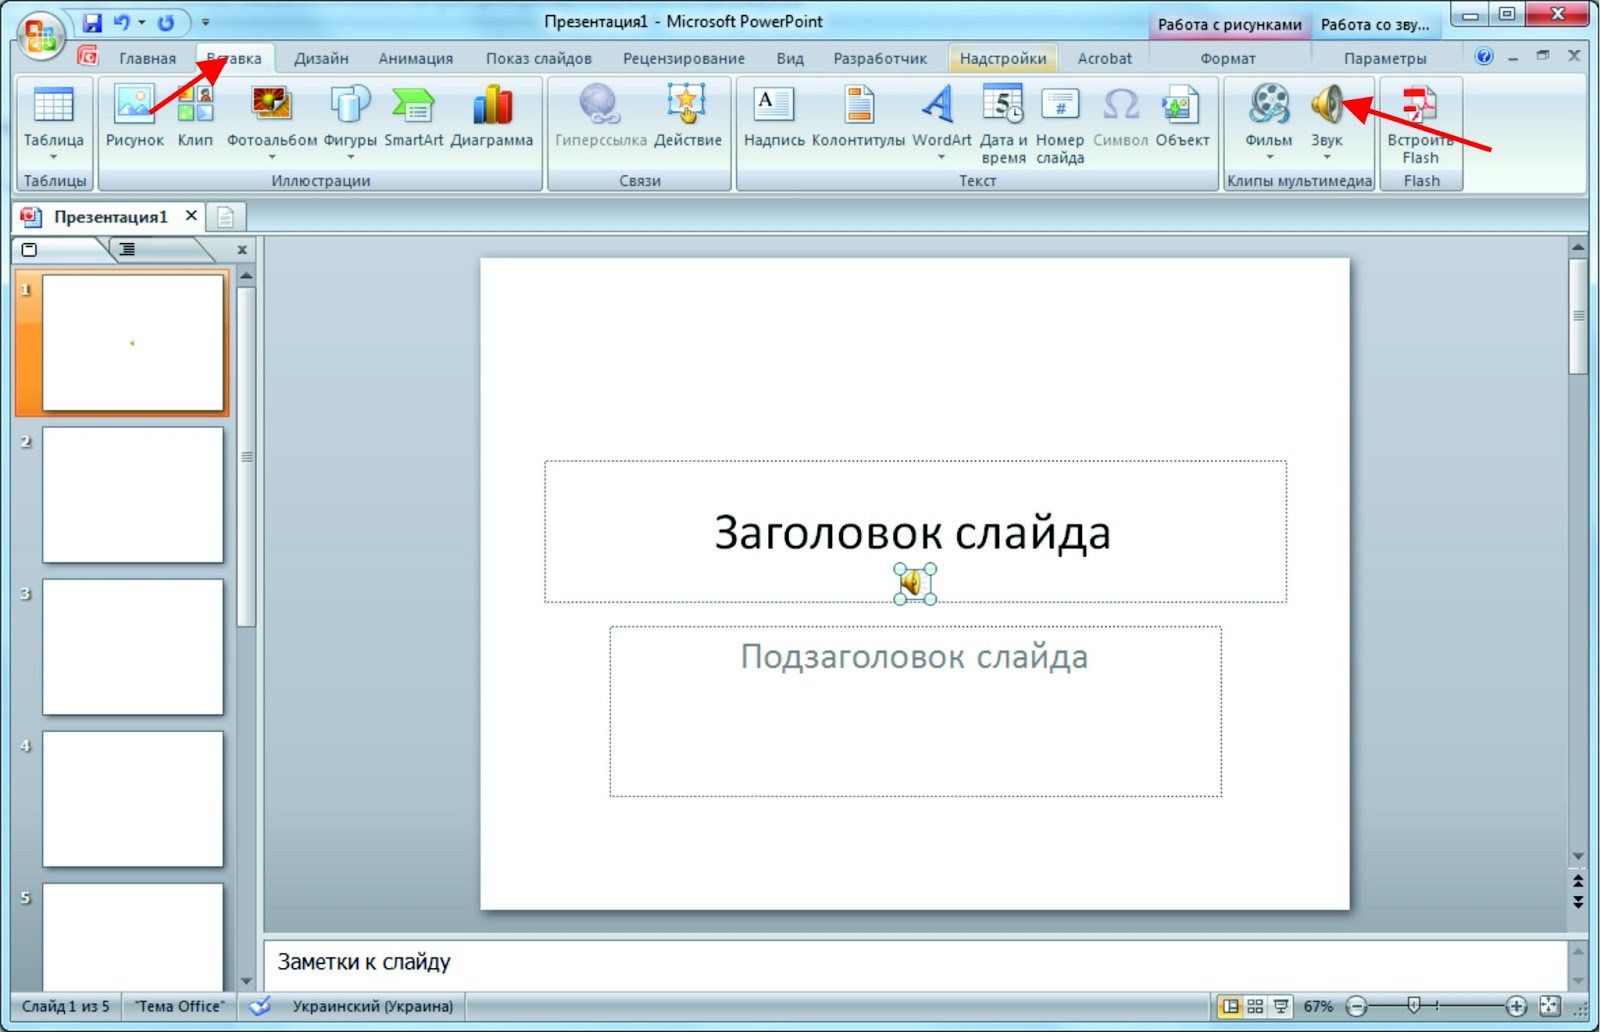Open PowerPoint help question mark icon

tap(1484, 56)
